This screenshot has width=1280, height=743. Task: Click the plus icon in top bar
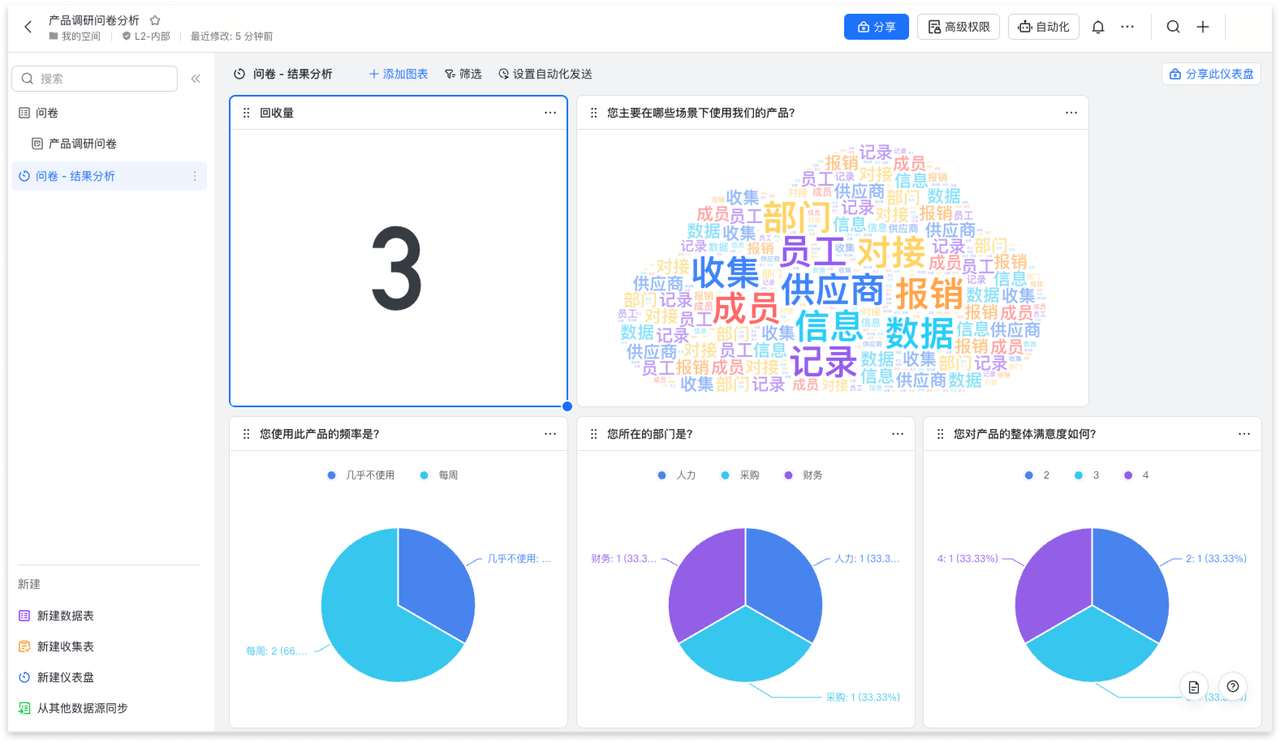click(1203, 27)
